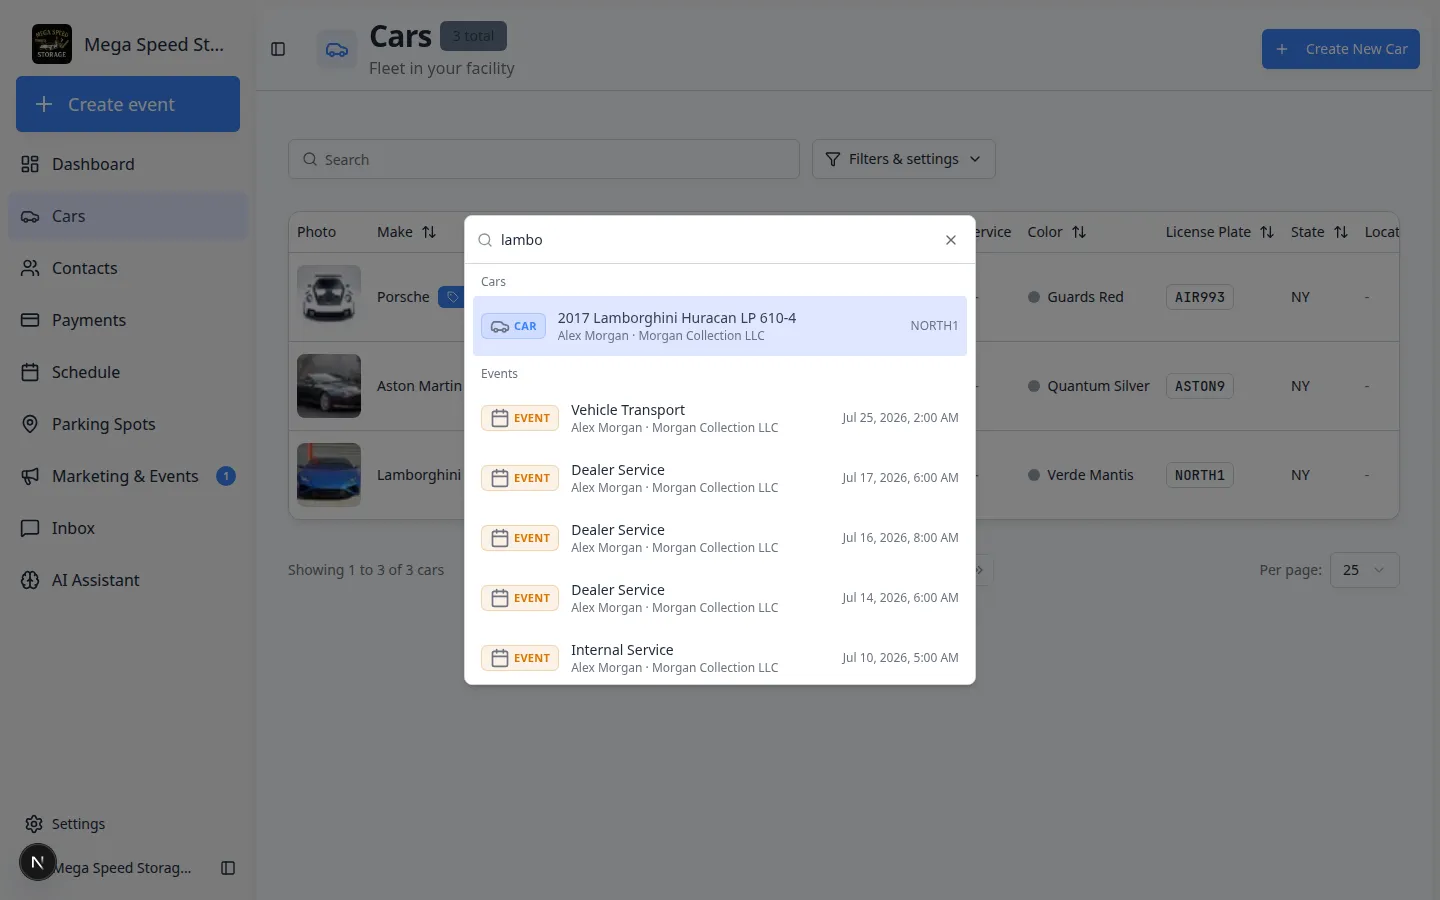Screen dimensions: 1440x900
Task: Navigate to Payments
Action: [x=128, y=320]
